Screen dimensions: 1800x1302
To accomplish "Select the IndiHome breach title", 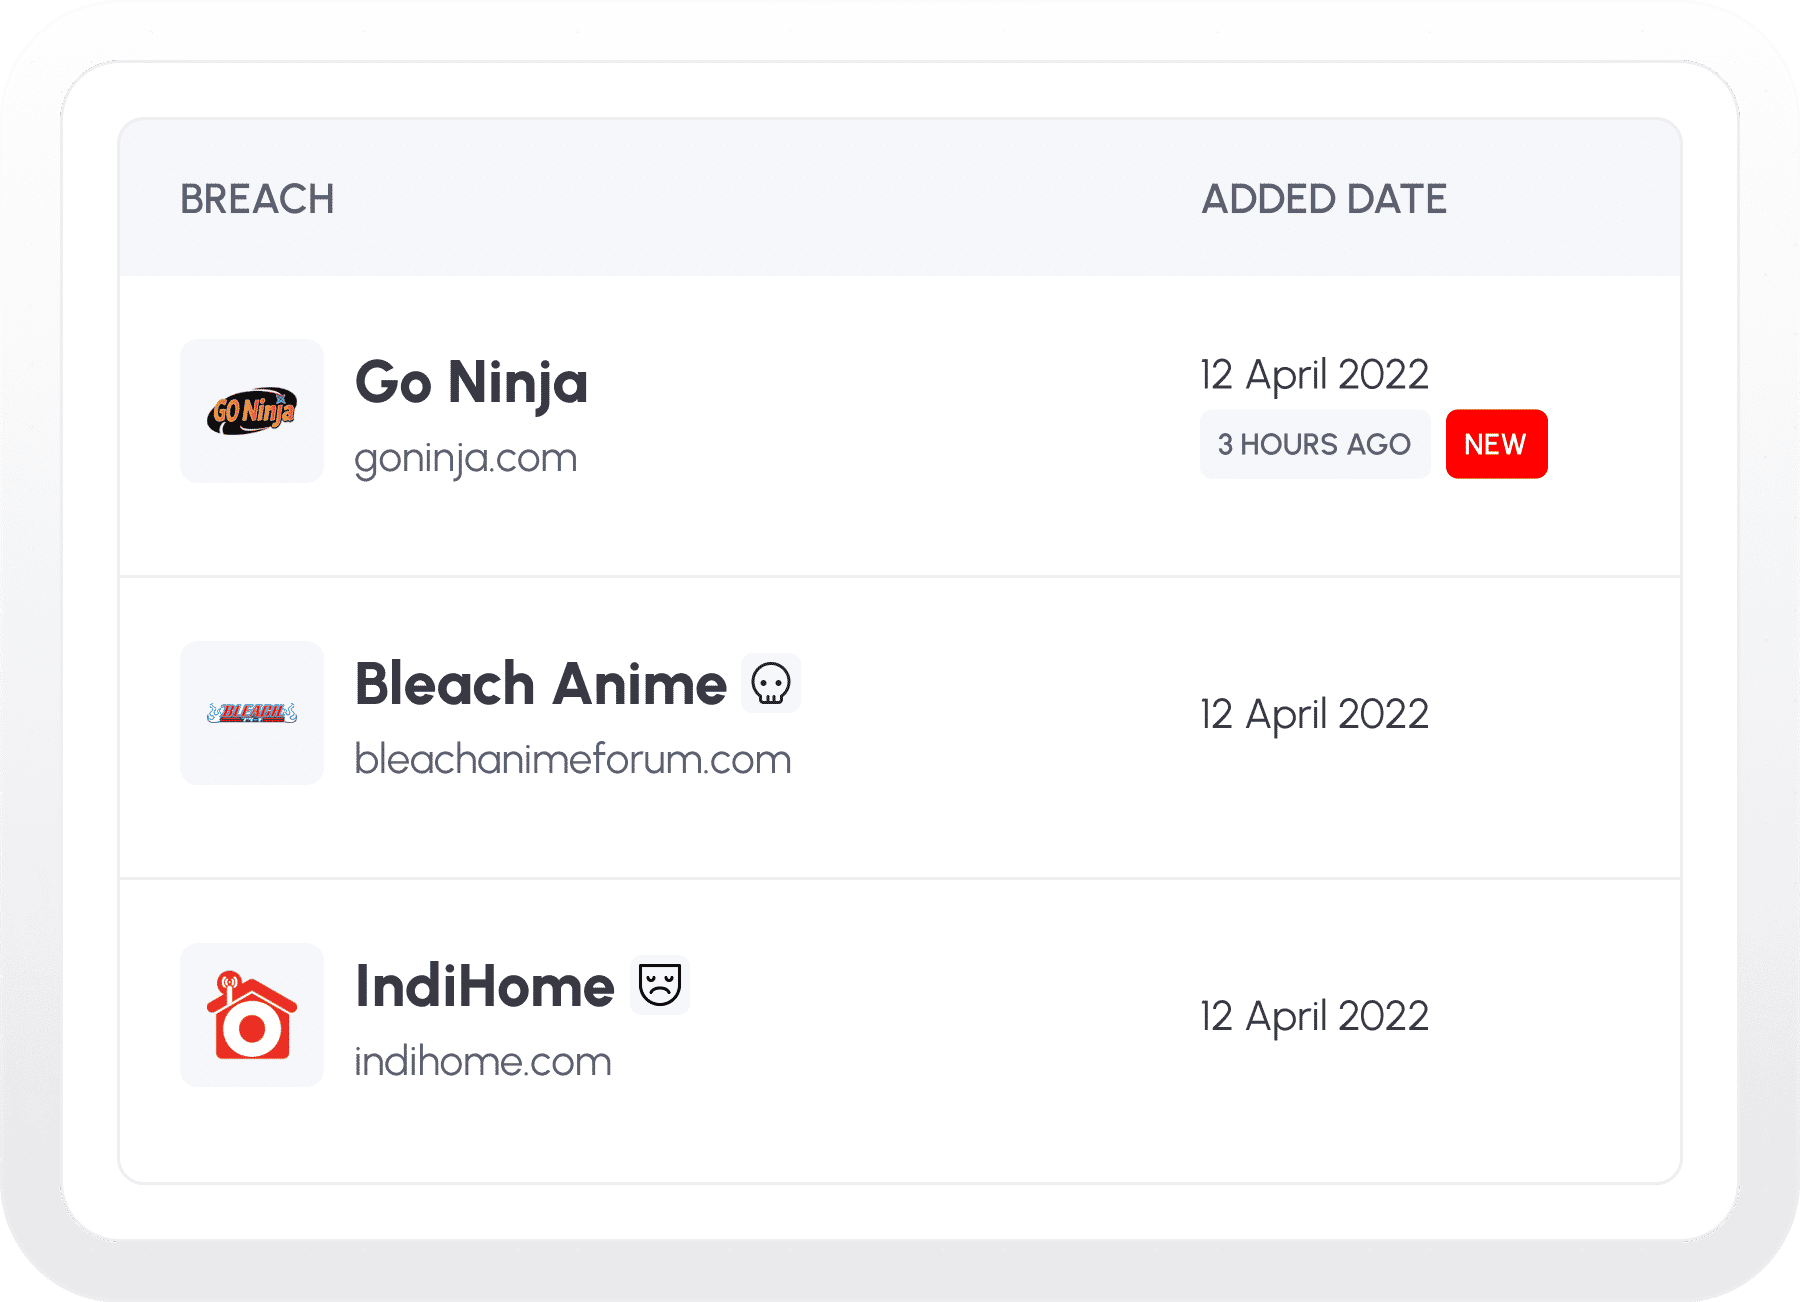I will pyautogui.click(x=485, y=987).
